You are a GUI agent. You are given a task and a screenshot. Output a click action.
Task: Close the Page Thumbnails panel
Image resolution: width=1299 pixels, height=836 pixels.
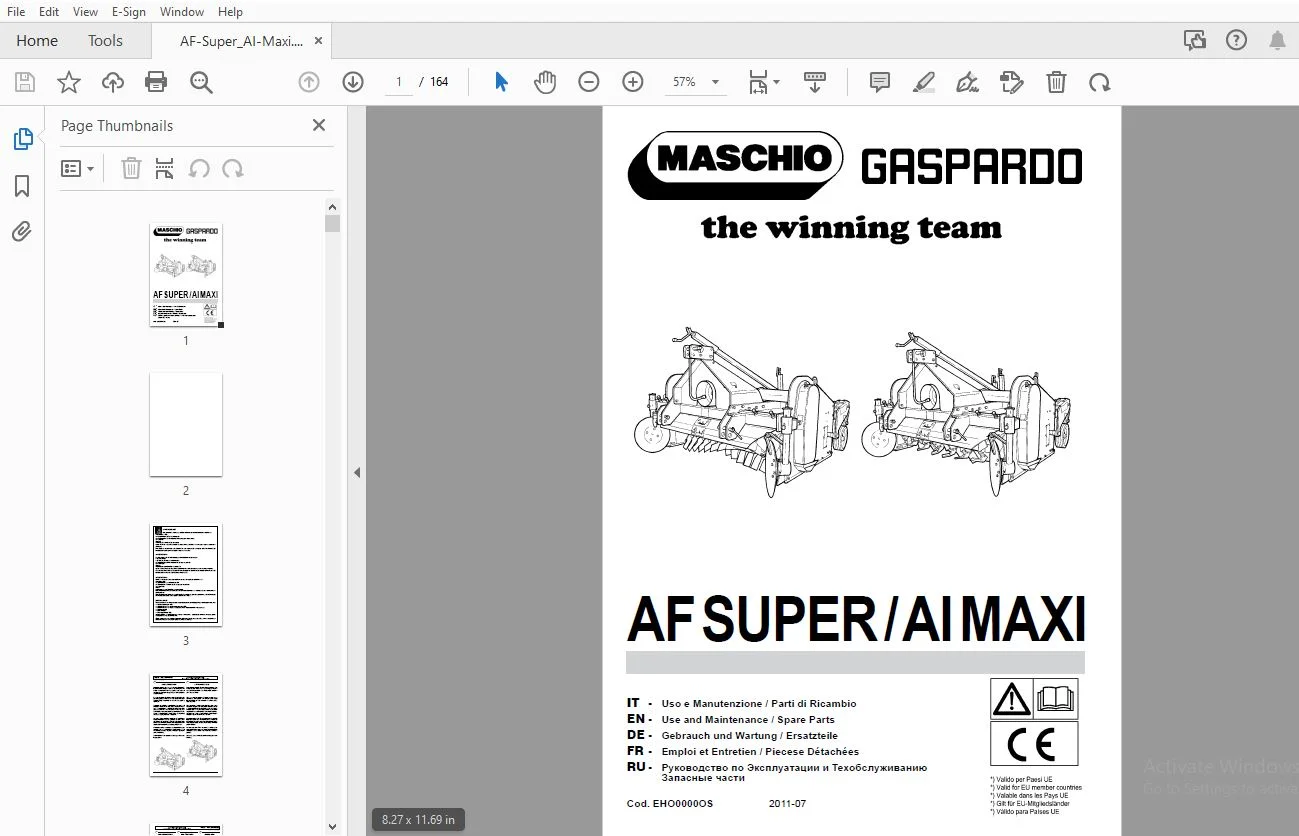click(319, 125)
